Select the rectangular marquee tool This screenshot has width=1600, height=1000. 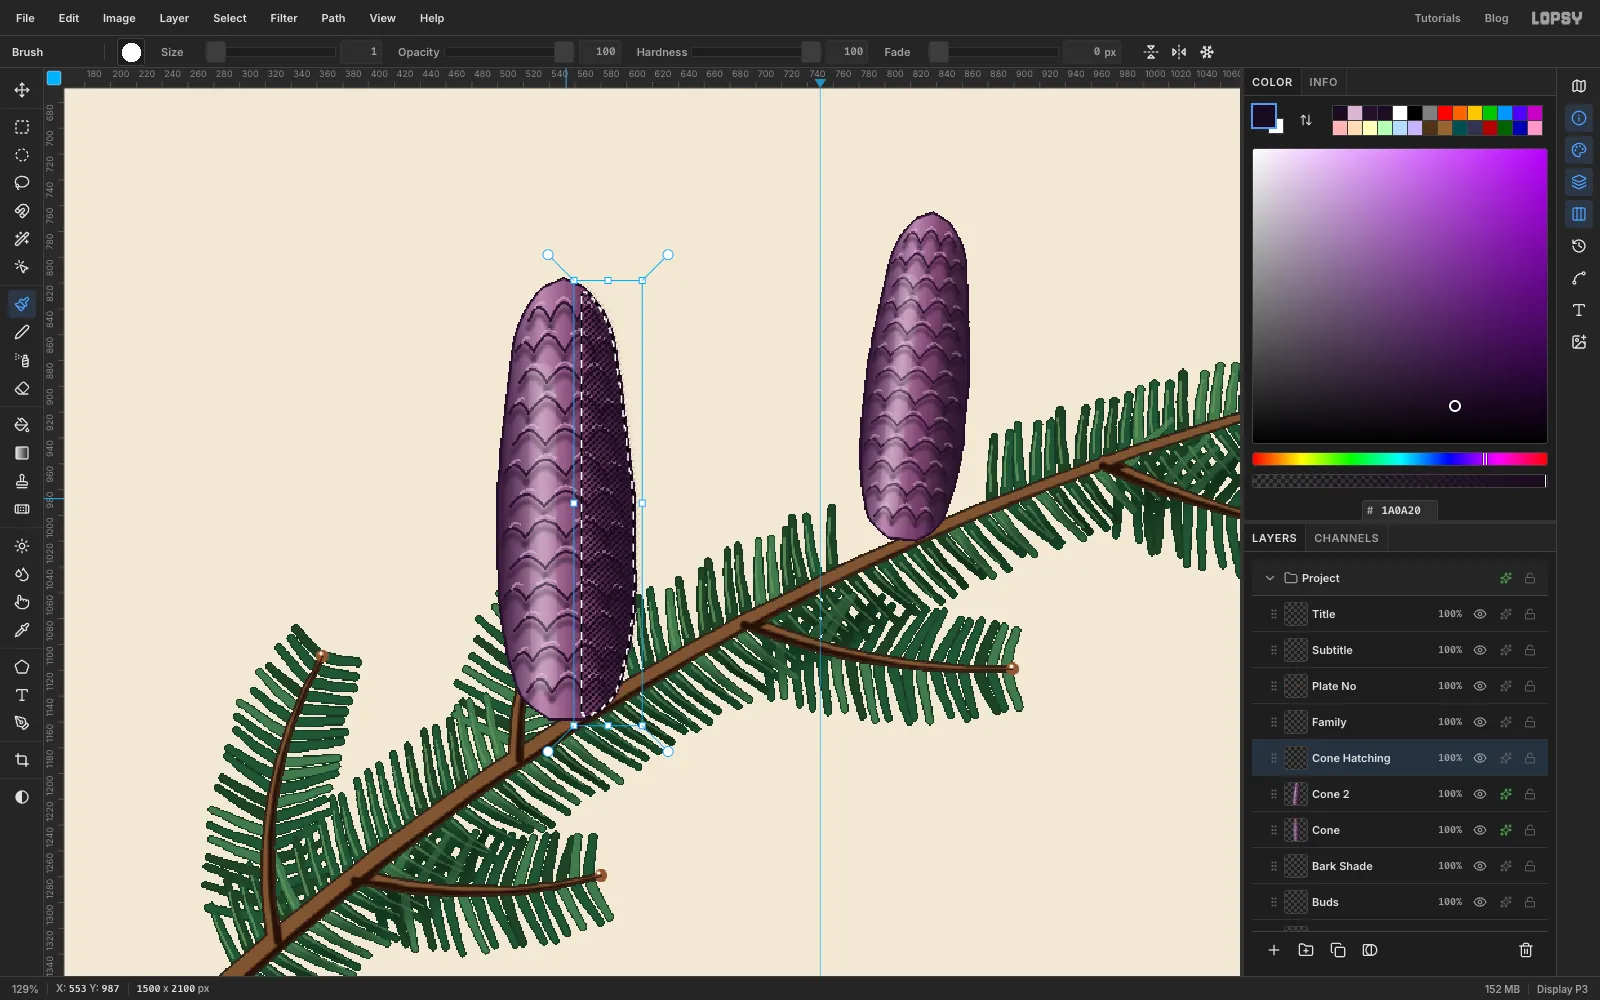pyautogui.click(x=22, y=127)
